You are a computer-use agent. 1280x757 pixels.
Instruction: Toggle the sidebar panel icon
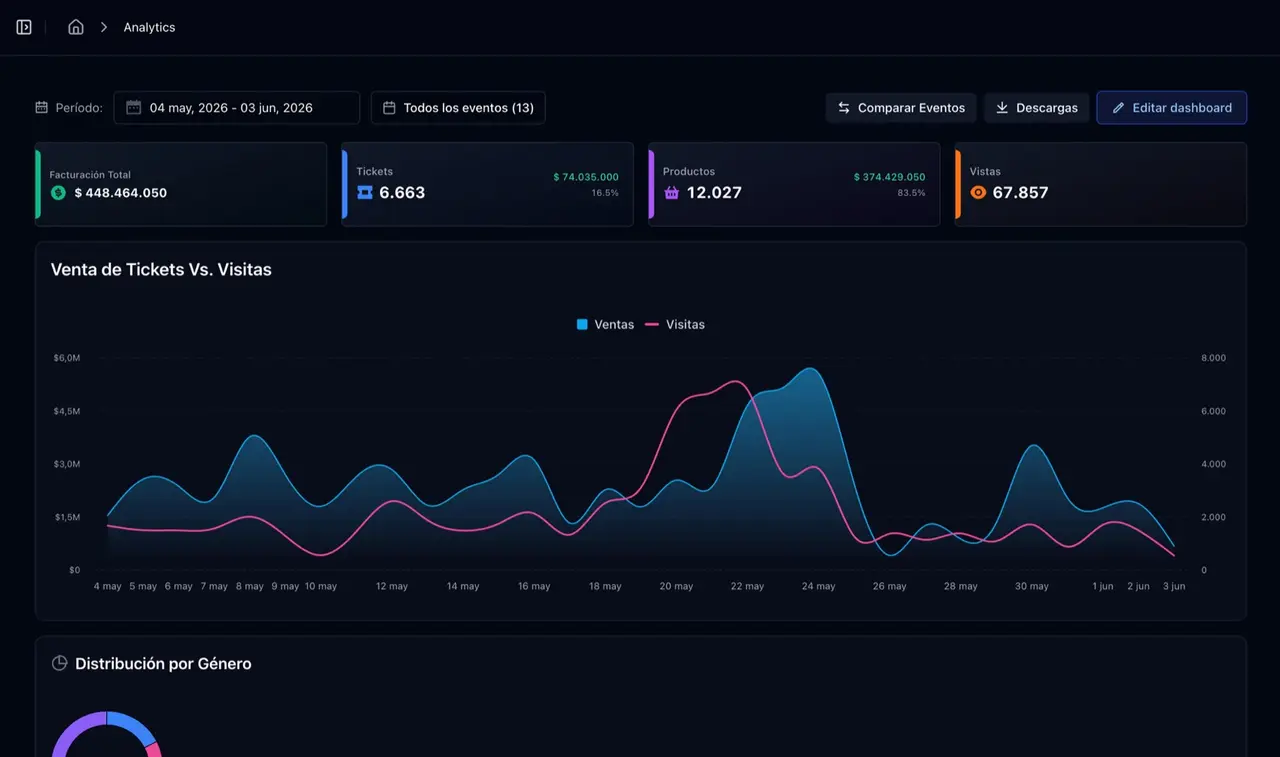tap(24, 27)
